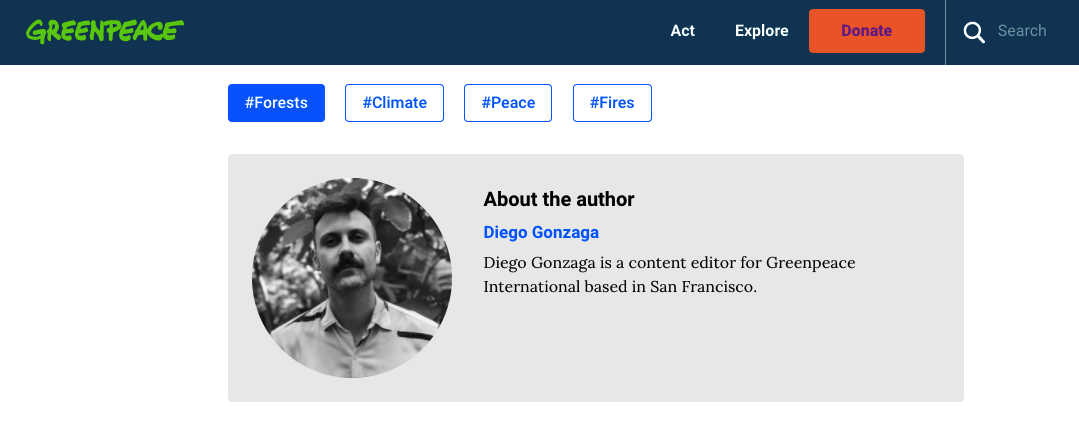Focus the Search input field
The width and height of the screenshot is (1079, 438).
[1022, 31]
